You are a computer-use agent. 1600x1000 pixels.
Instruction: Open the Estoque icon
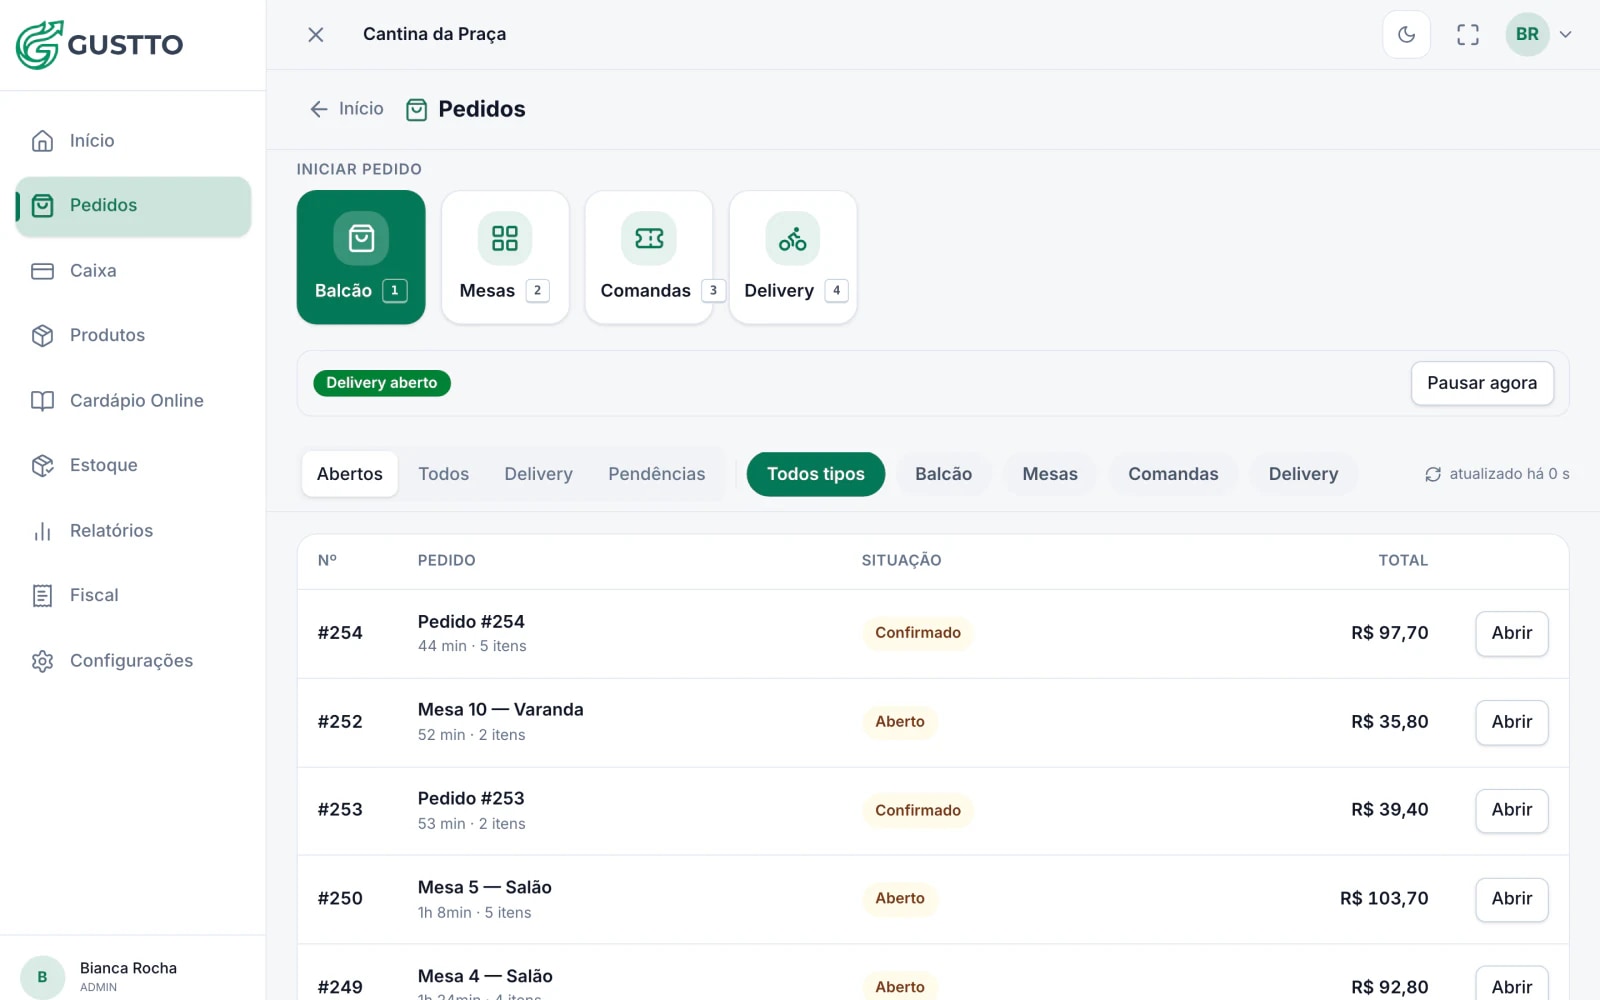42,465
